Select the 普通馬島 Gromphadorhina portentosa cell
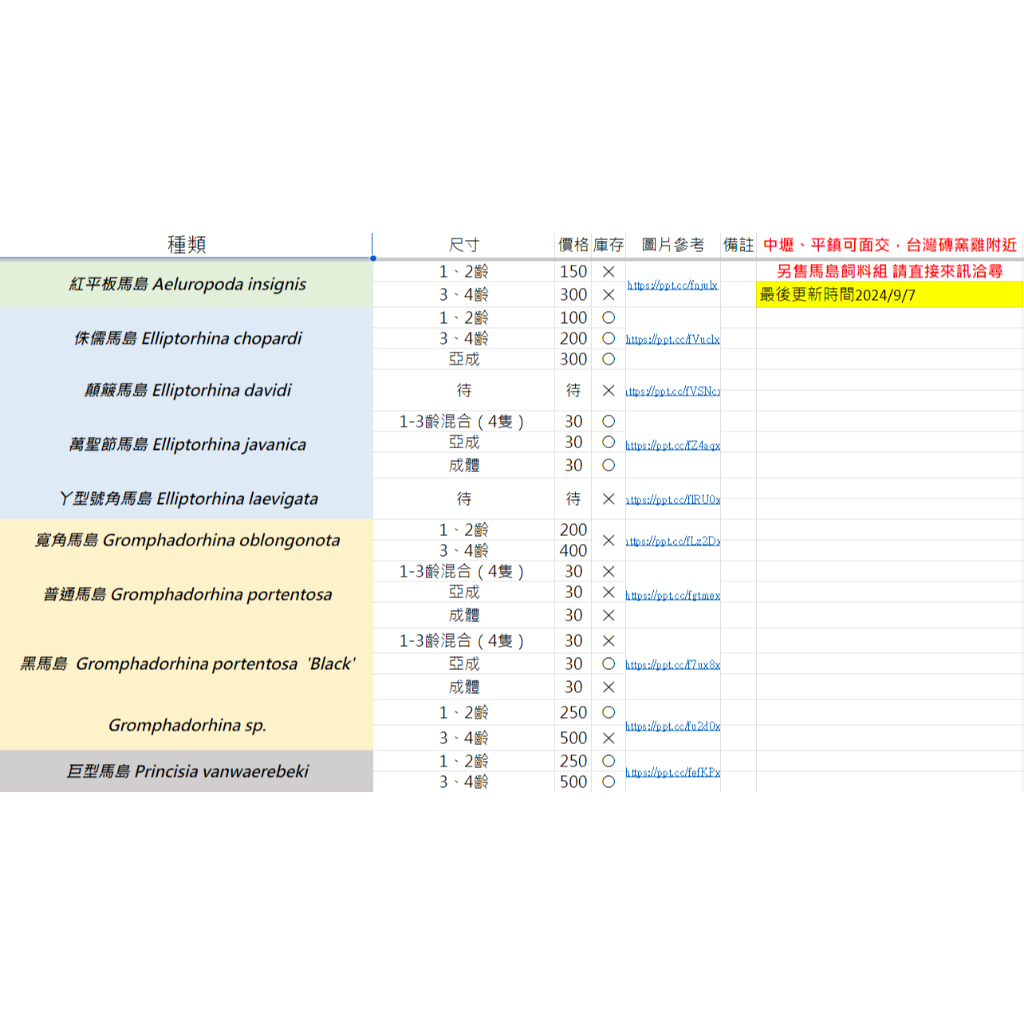Image resolution: width=1024 pixels, height=1024 pixels. pyautogui.click(x=187, y=594)
